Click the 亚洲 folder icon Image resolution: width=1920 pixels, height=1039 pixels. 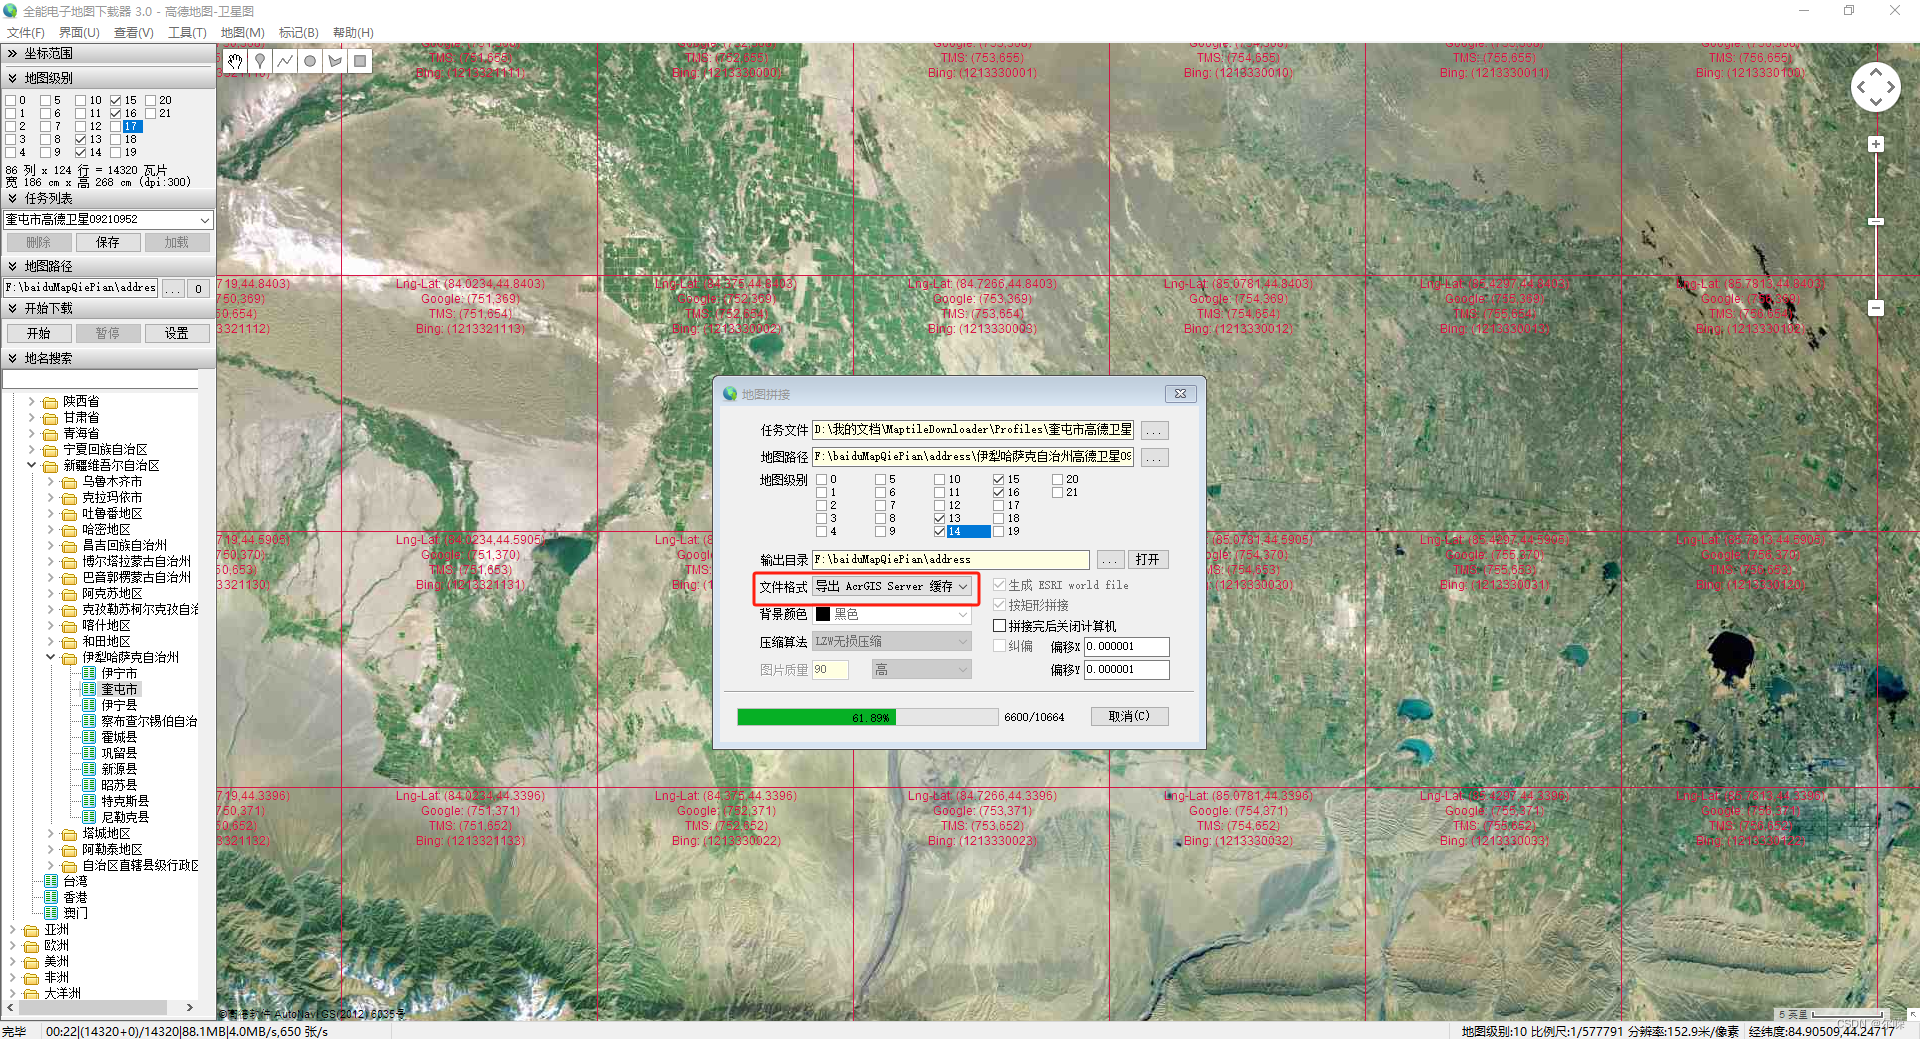pyautogui.click(x=31, y=930)
